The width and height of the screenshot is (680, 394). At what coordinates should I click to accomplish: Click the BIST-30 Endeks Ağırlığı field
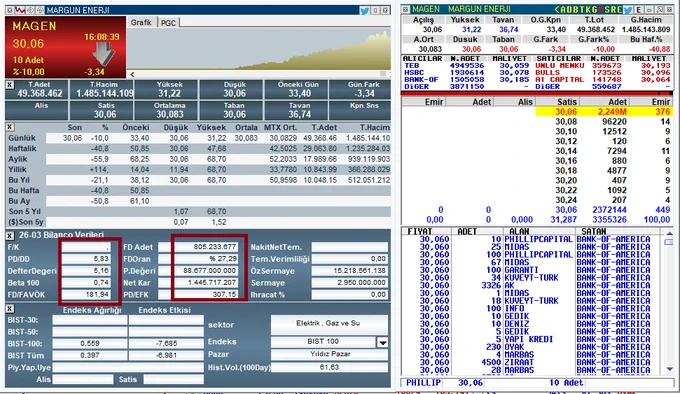click(x=90, y=320)
